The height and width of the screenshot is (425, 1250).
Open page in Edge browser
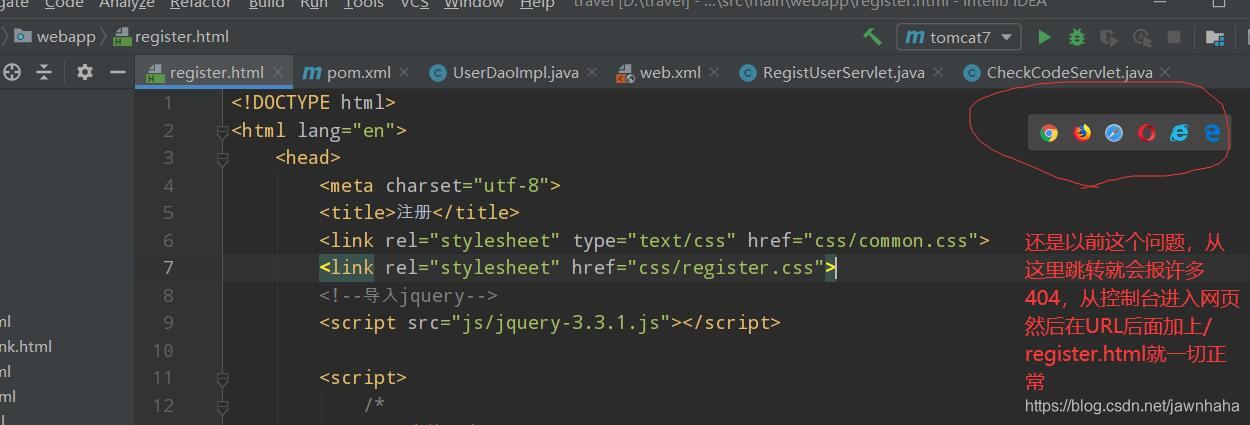click(x=1212, y=133)
